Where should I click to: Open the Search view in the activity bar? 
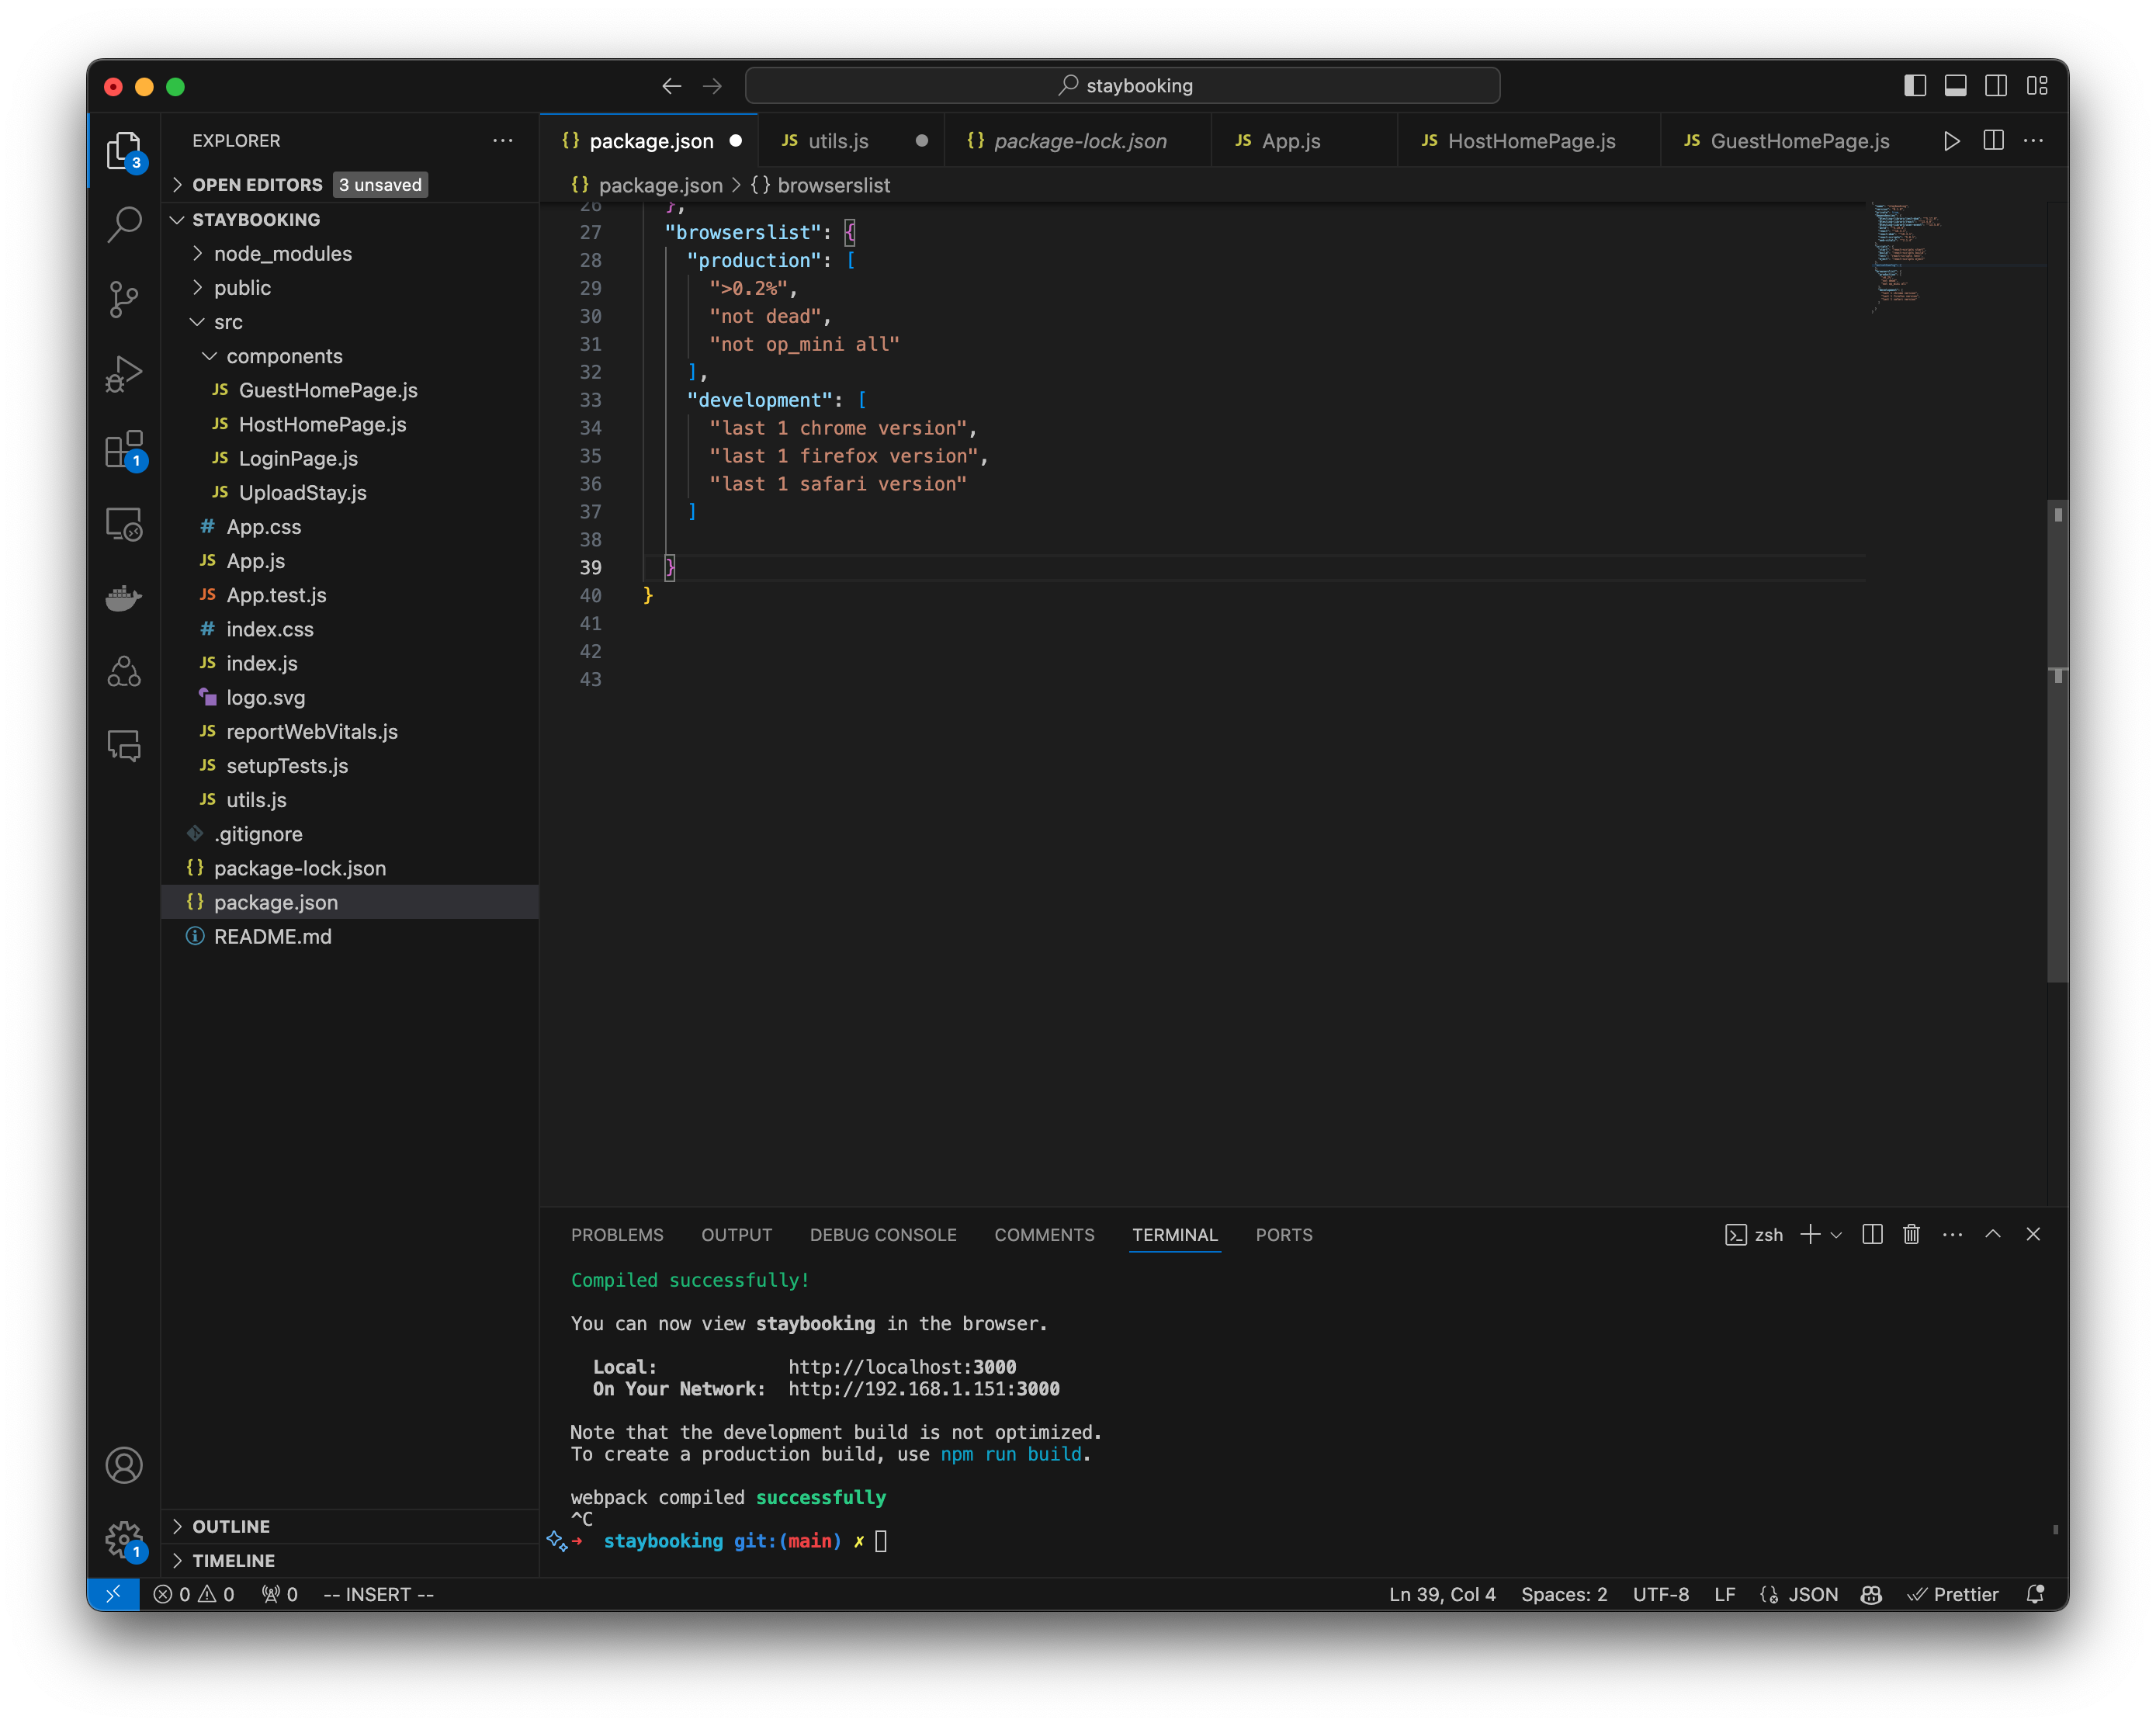tap(124, 225)
